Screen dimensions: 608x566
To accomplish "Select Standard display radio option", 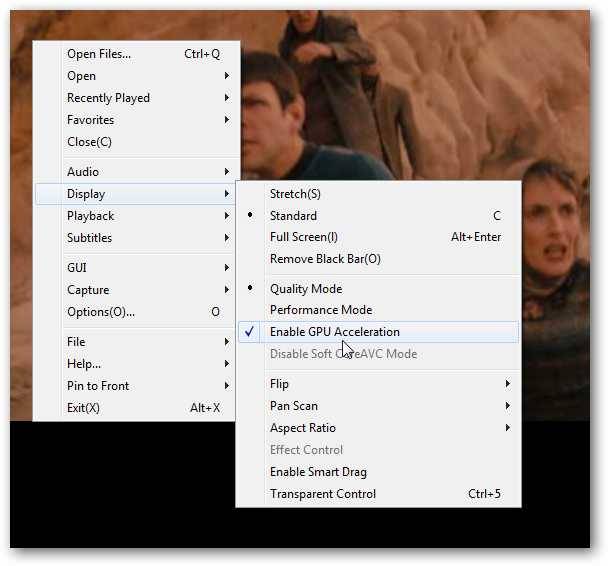I will click(378, 216).
